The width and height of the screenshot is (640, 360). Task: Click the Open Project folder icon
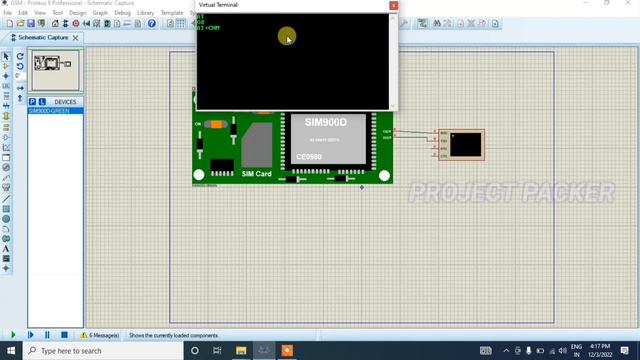20,24
